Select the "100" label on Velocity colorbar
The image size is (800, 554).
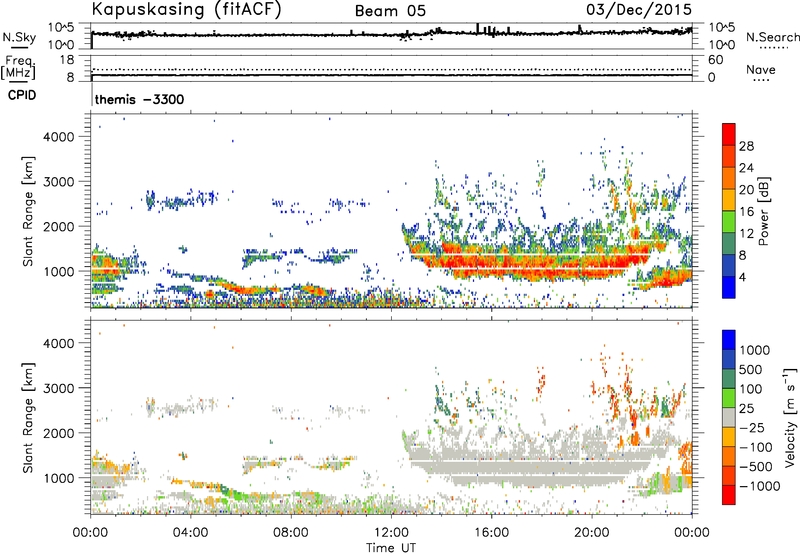point(751,389)
